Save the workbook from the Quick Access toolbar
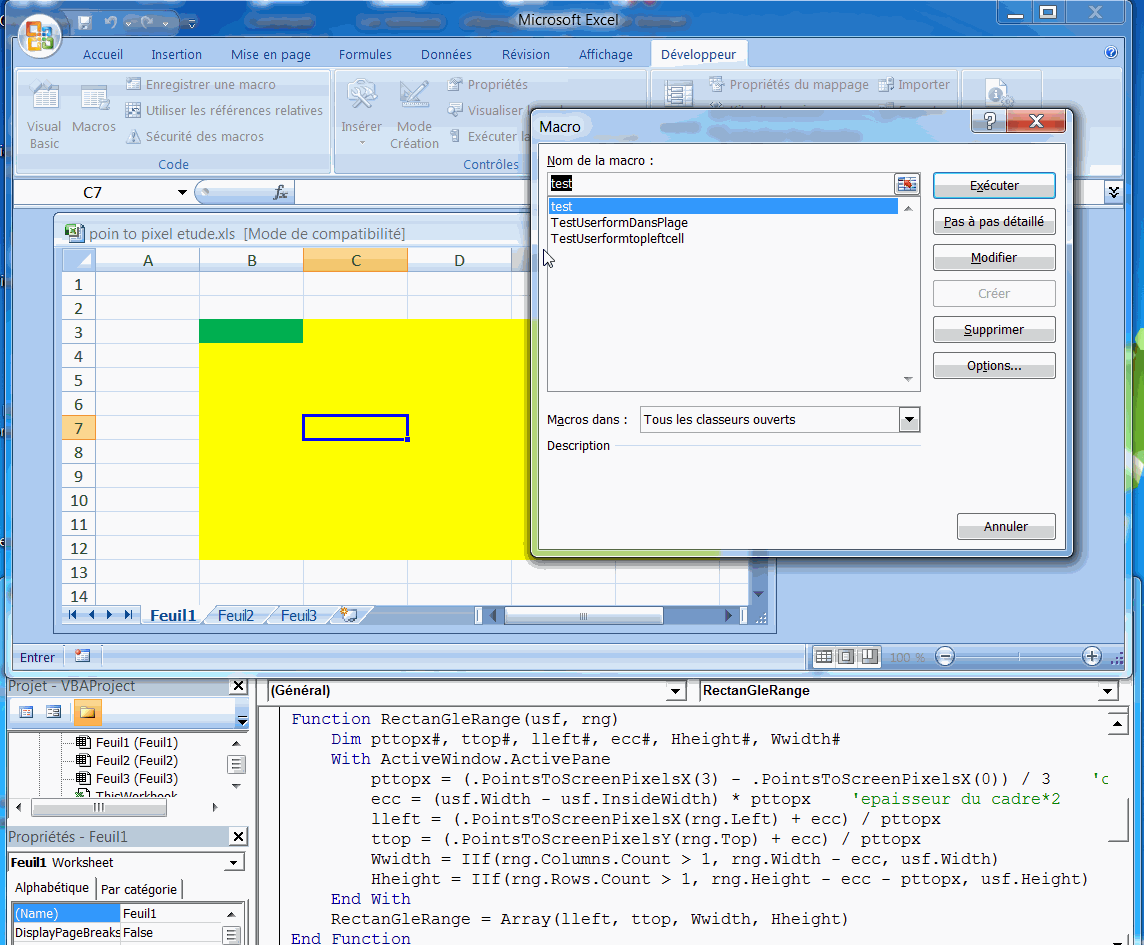Screen dimensions: 1144x945 pyautogui.click(x=85, y=23)
